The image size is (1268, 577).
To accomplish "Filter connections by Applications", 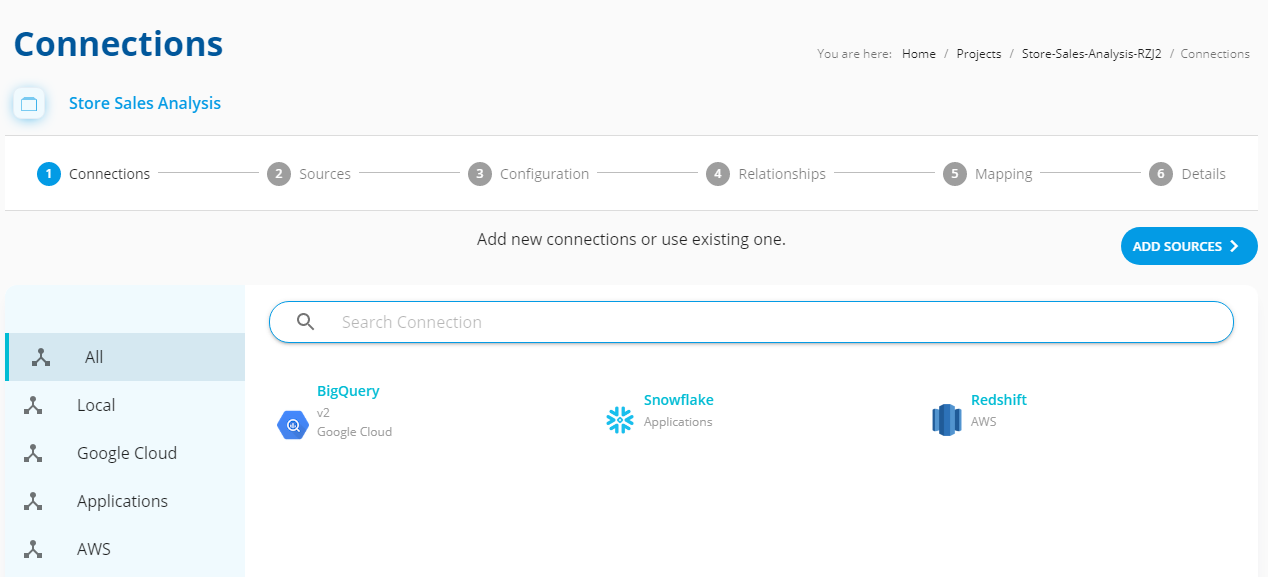I will click(x=125, y=501).
